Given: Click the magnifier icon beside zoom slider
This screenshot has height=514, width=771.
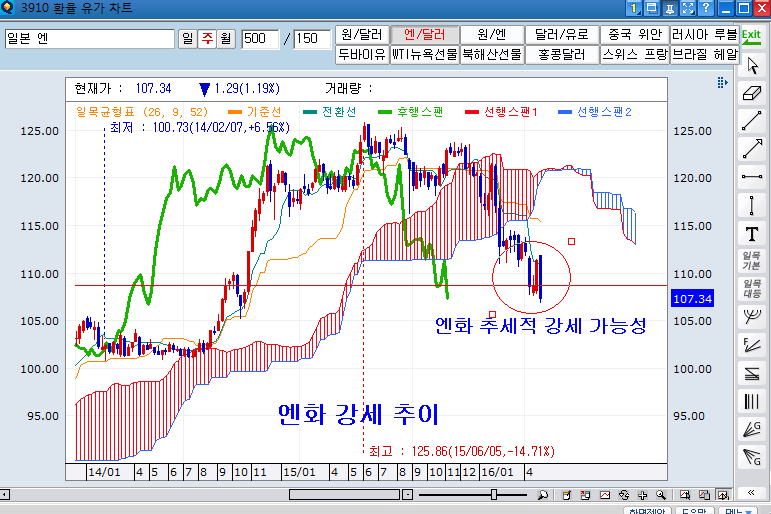Looking at the screenshot, I should (542, 495).
